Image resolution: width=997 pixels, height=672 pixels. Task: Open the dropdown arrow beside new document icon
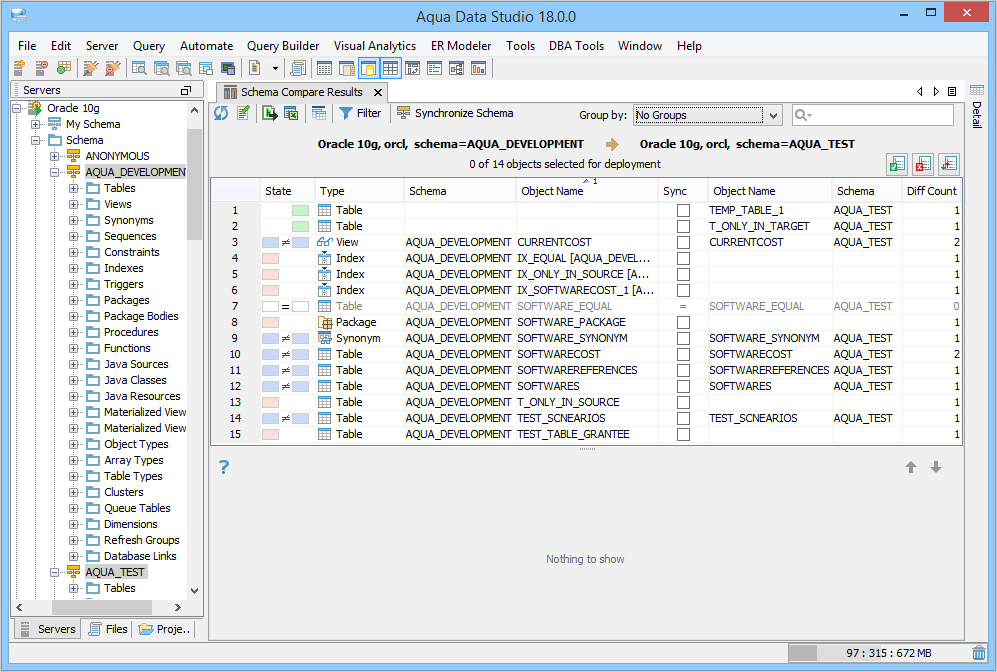tap(275, 68)
